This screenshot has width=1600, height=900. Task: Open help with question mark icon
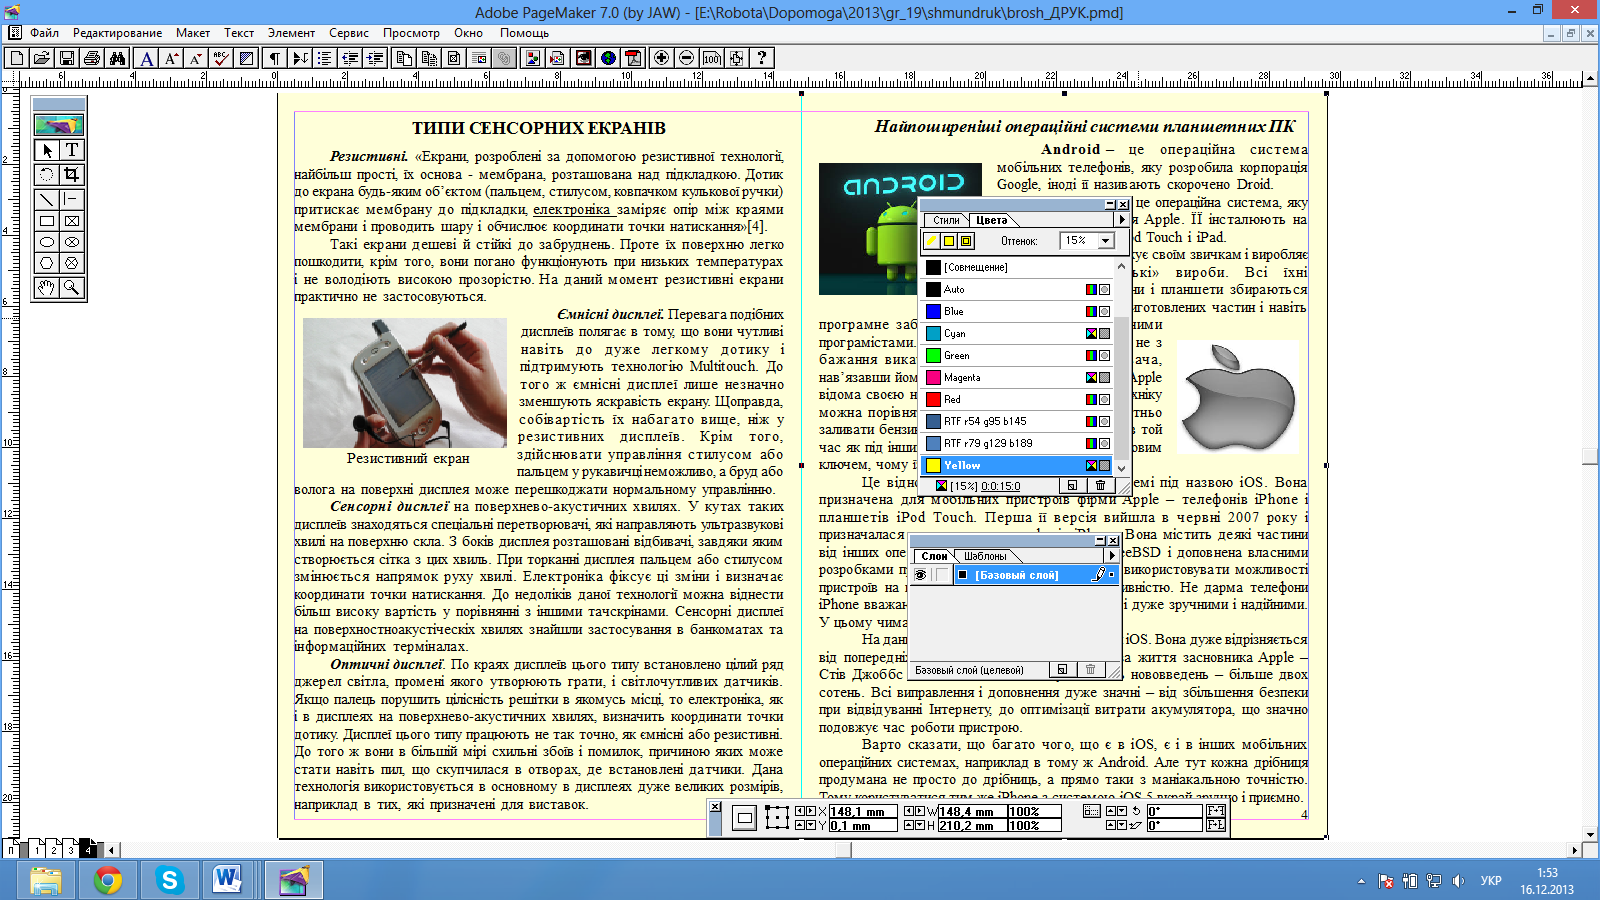click(761, 58)
